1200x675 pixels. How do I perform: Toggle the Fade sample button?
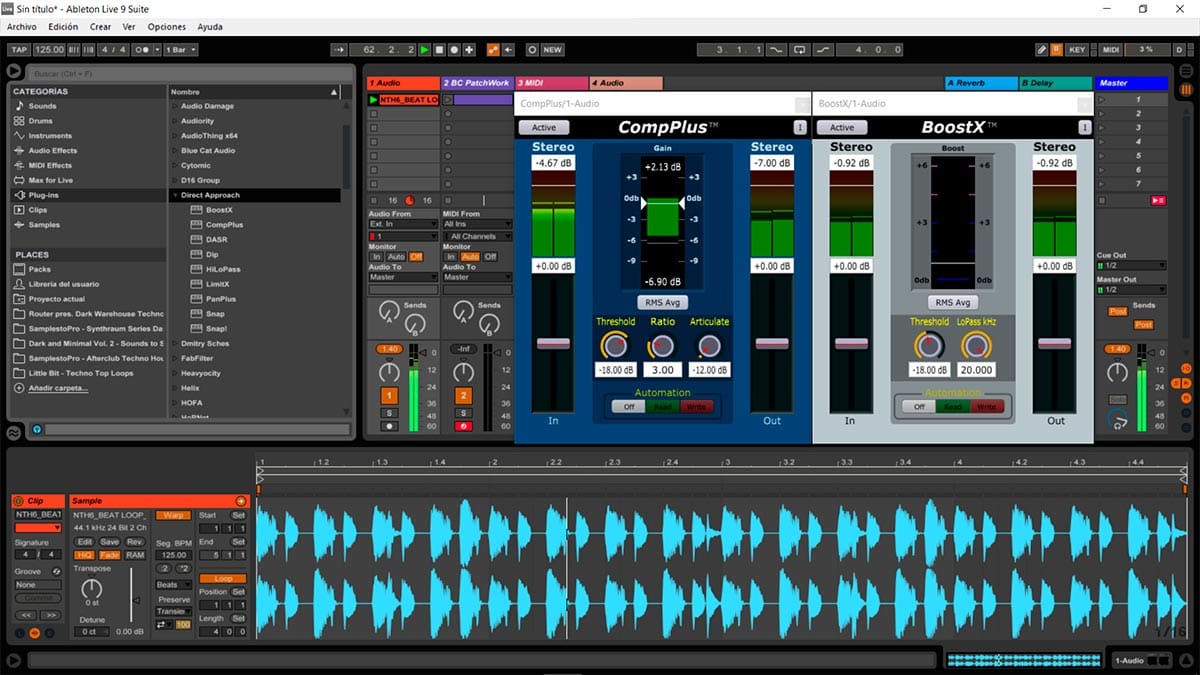click(109, 555)
